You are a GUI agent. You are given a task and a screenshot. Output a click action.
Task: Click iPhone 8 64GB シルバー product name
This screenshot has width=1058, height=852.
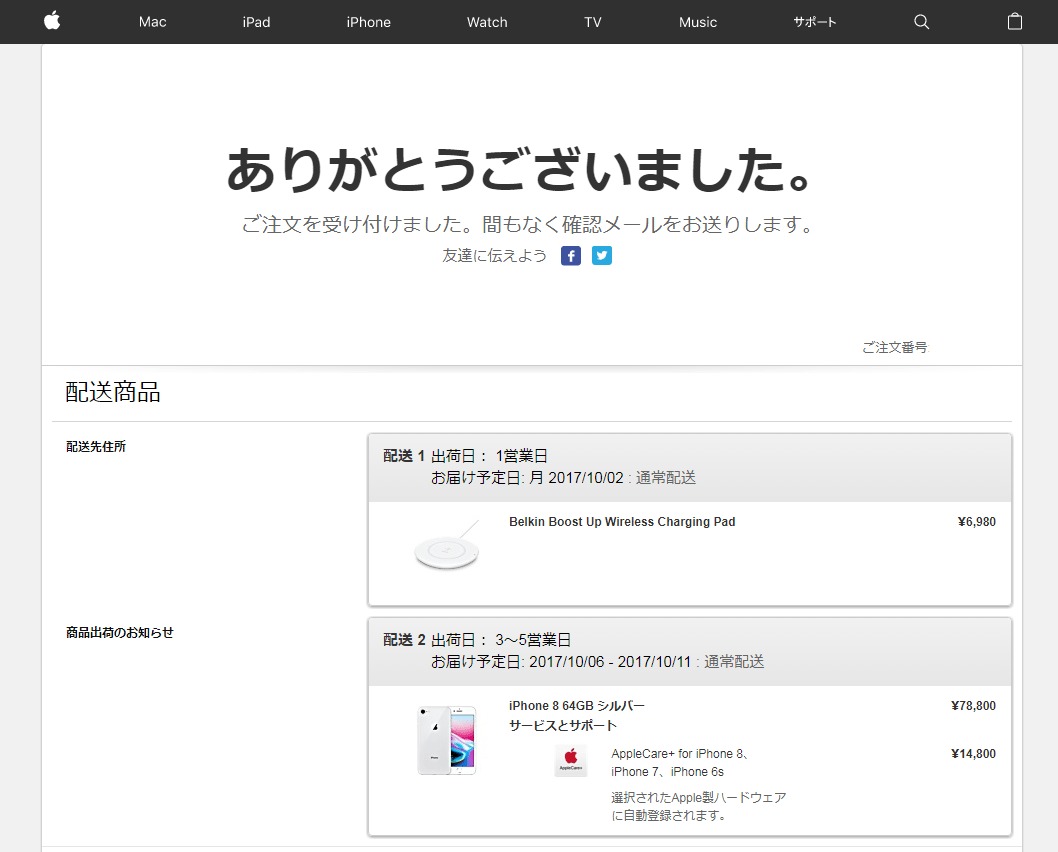577,706
